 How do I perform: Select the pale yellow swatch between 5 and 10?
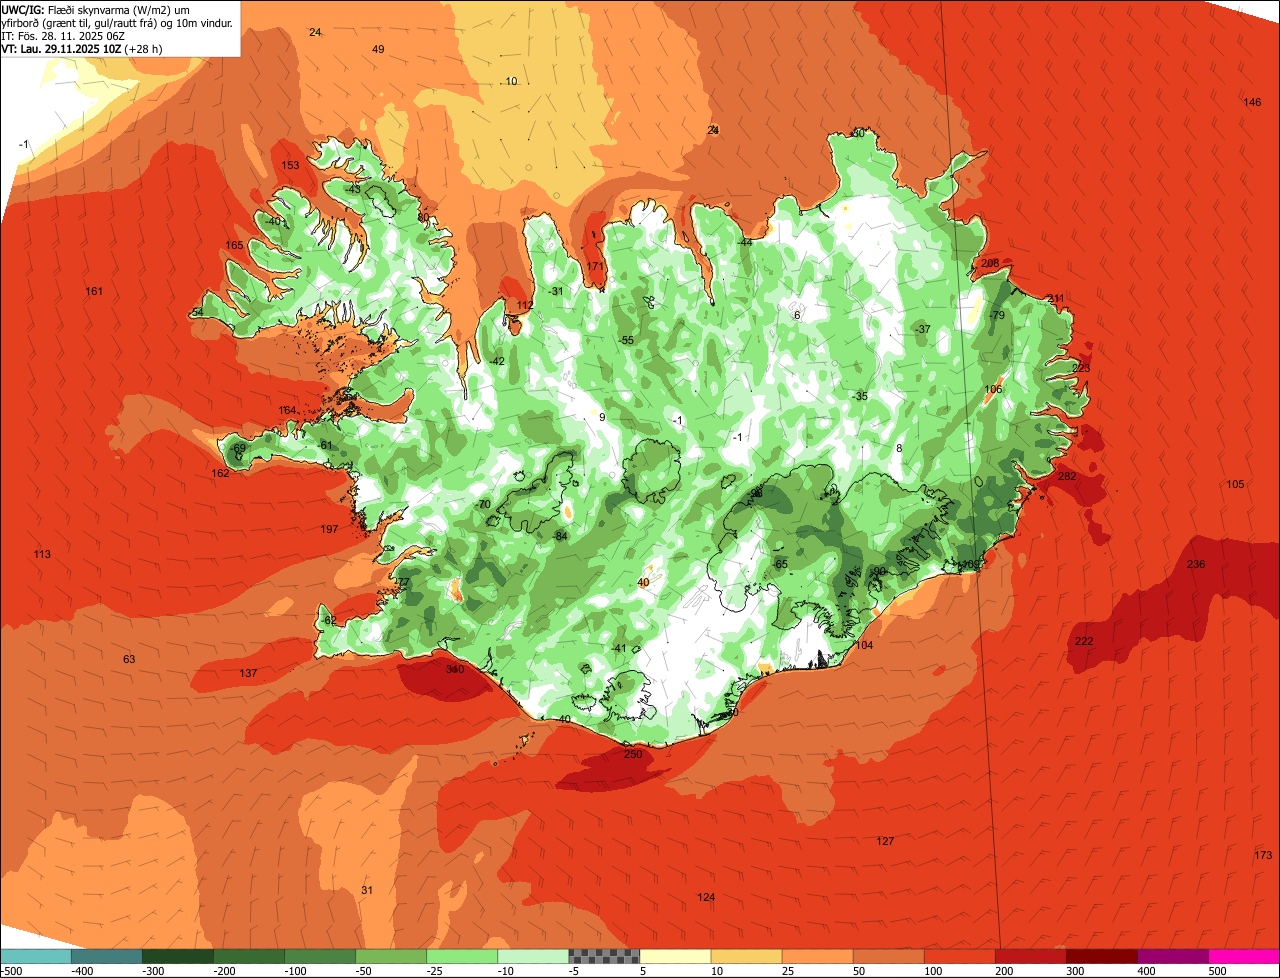(675, 956)
